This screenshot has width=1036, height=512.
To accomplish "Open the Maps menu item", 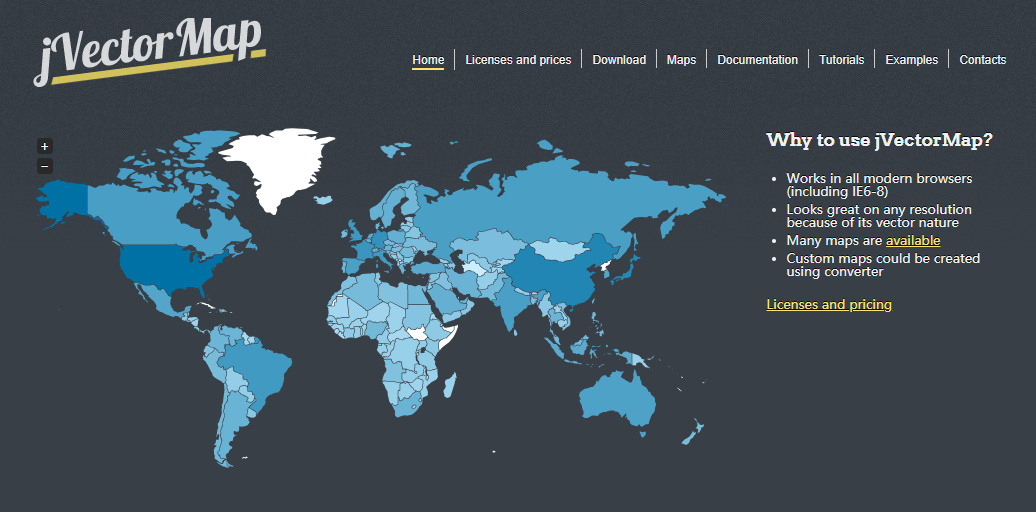I will coord(681,59).
